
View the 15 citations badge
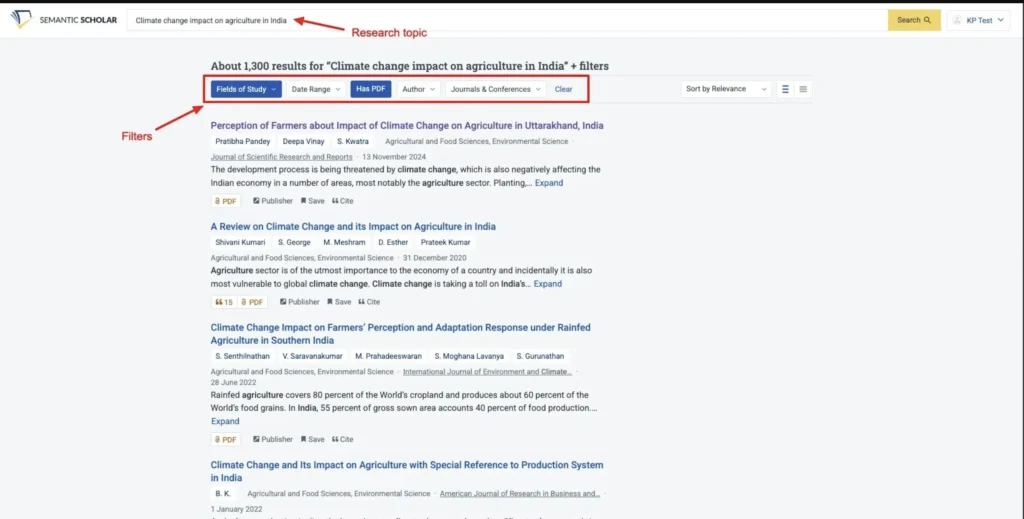coord(223,302)
